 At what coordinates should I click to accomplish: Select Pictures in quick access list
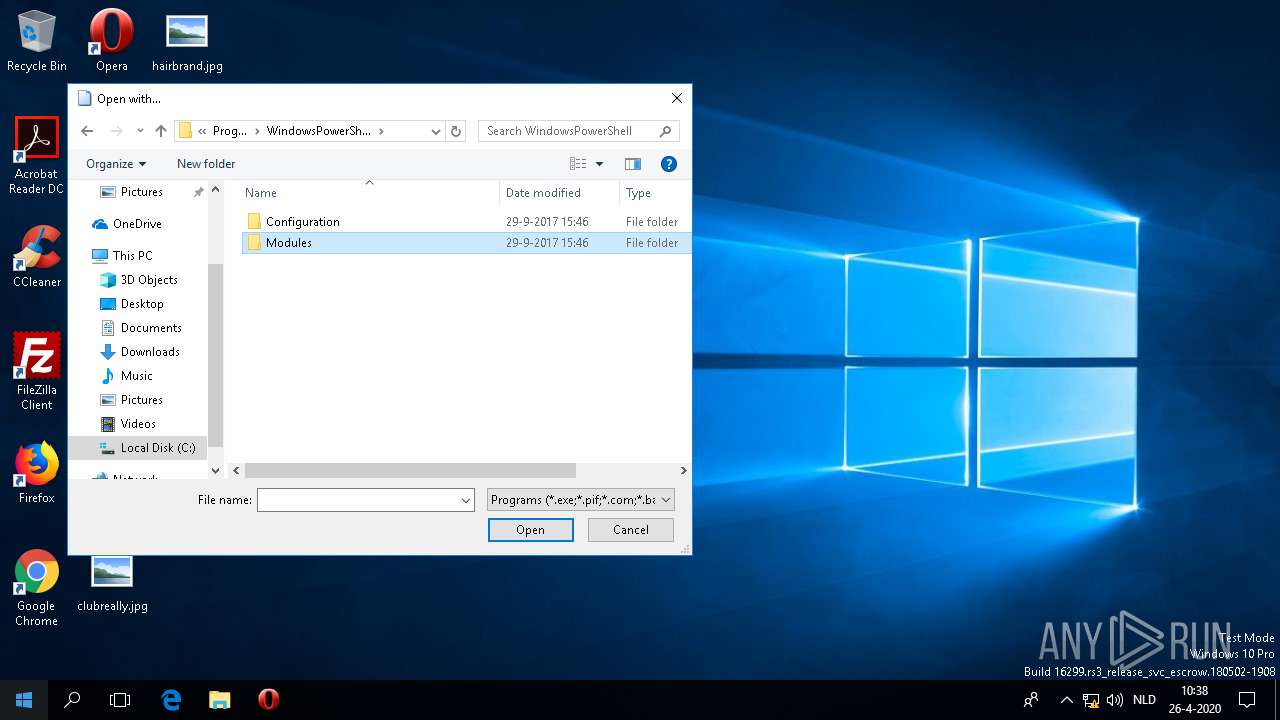pos(142,192)
